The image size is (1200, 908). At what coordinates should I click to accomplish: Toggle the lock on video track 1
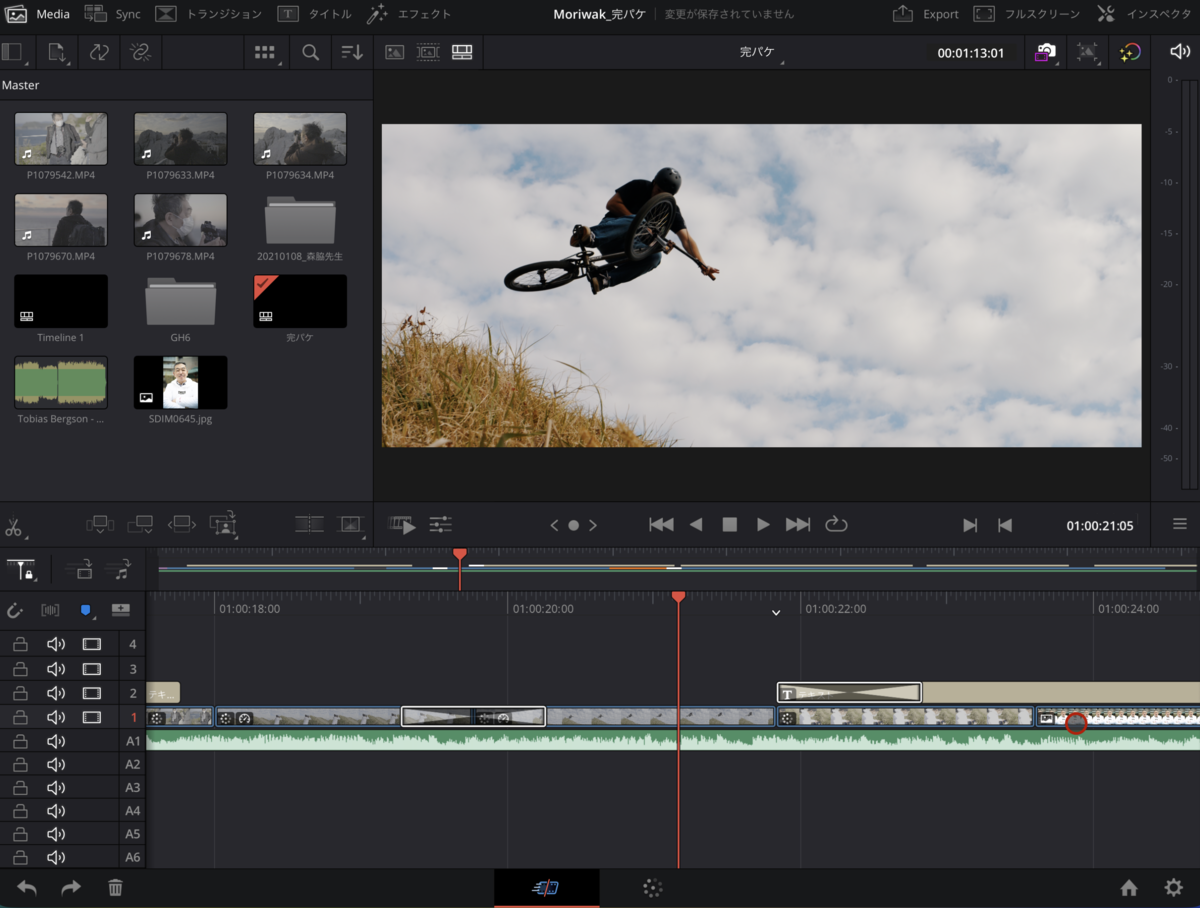tap(20, 717)
